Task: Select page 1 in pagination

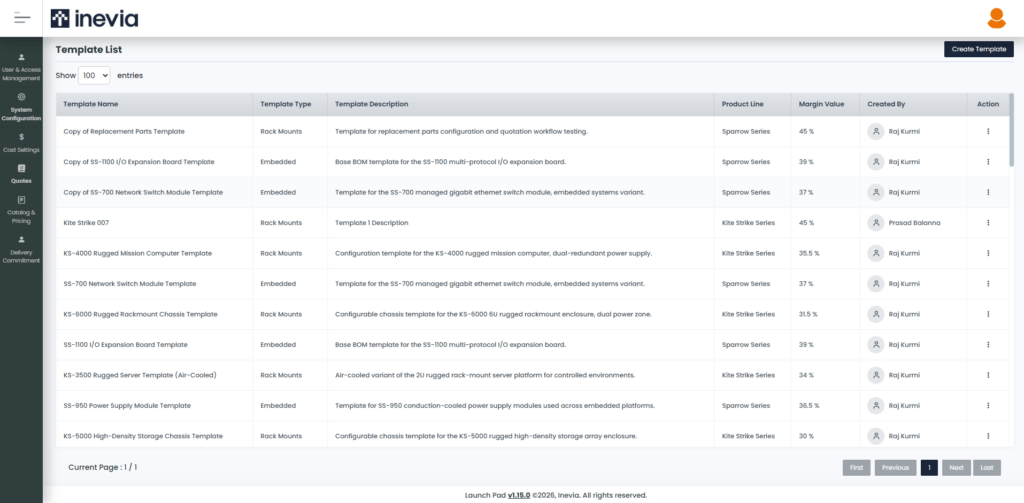Action: 929,468
